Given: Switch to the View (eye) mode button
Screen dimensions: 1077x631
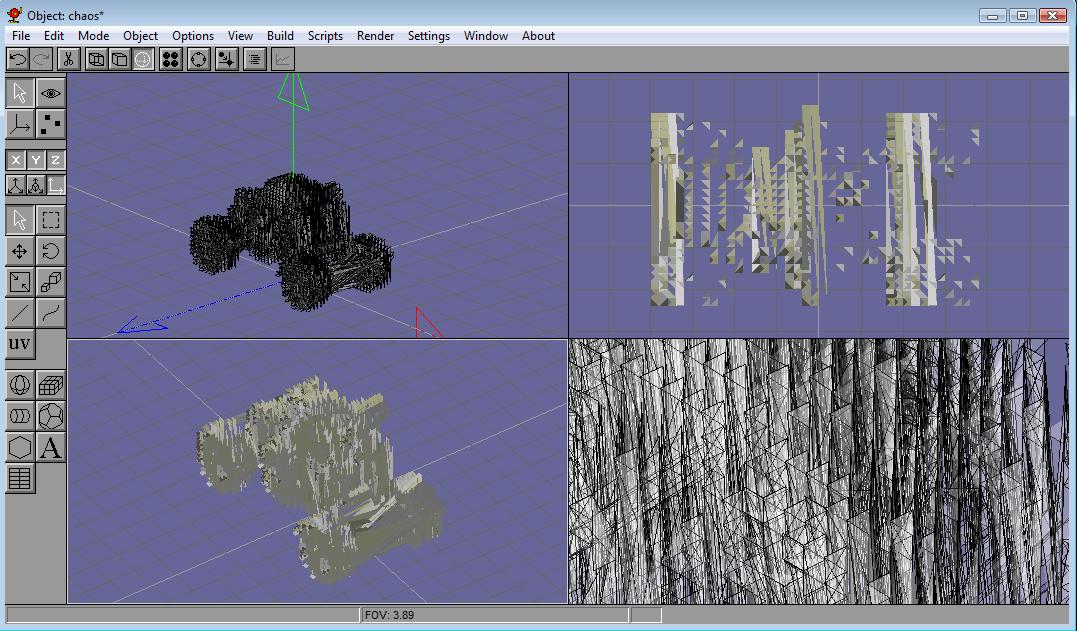Looking at the screenshot, I should (x=50, y=93).
